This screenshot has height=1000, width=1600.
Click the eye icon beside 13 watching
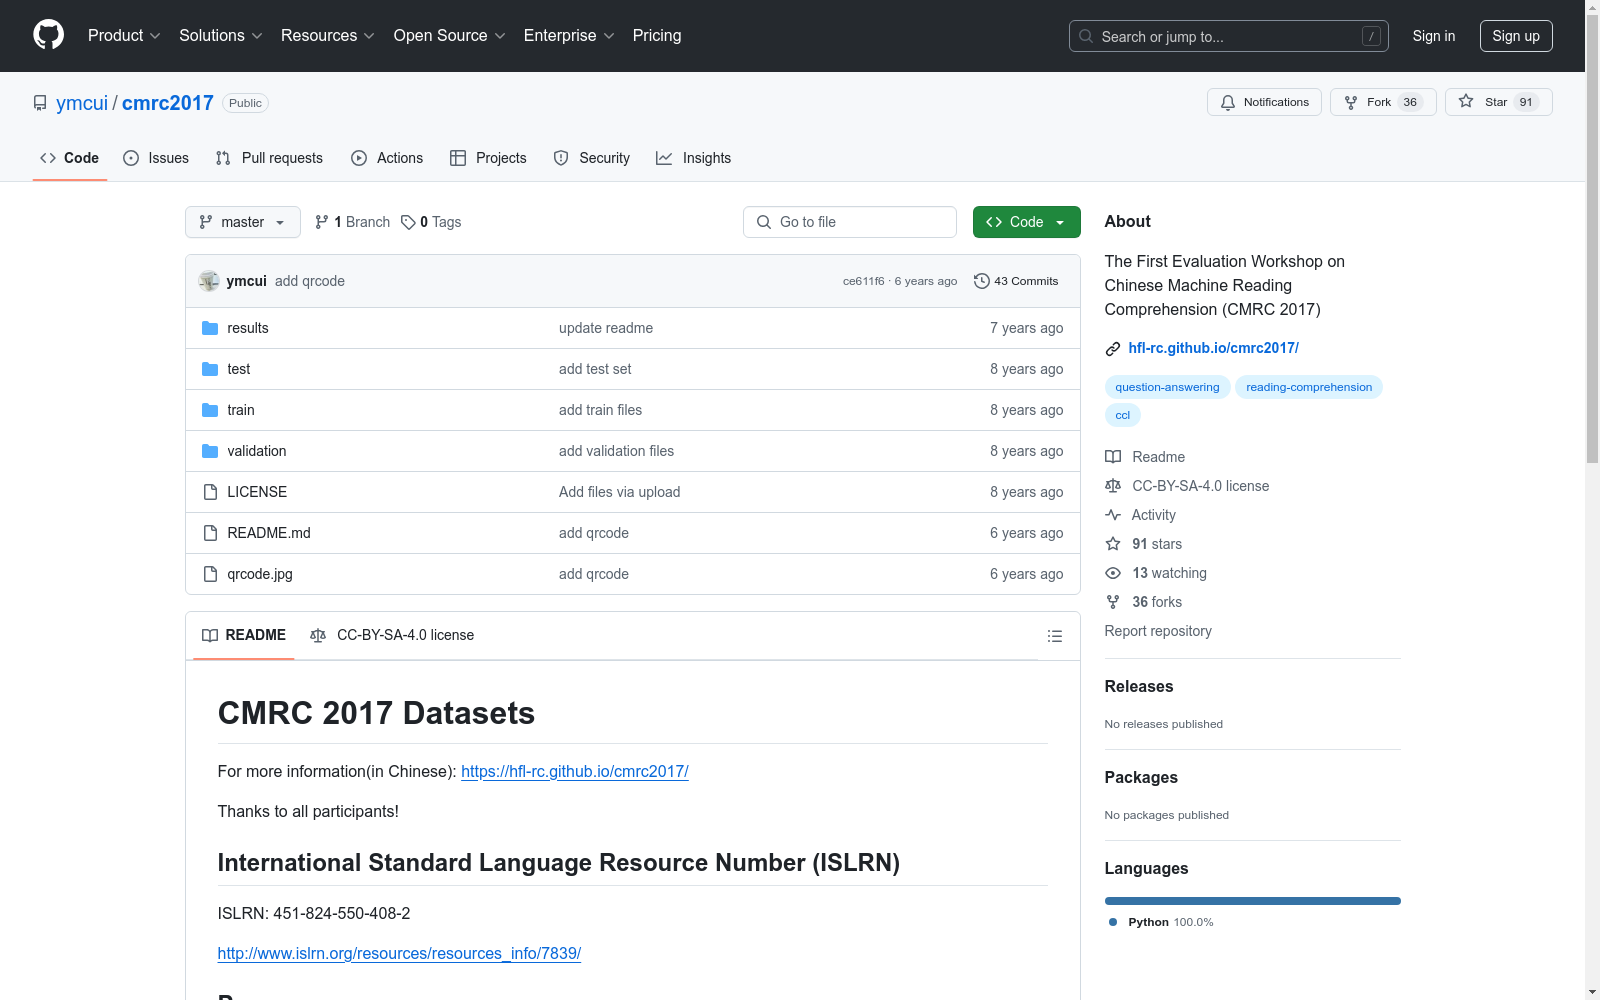1113,573
